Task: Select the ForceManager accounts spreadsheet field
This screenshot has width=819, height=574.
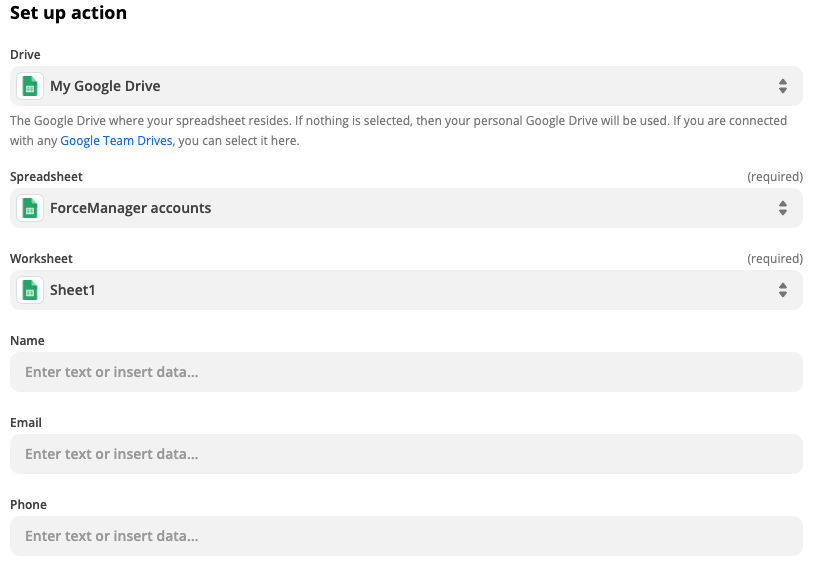Action: (406, 208)
